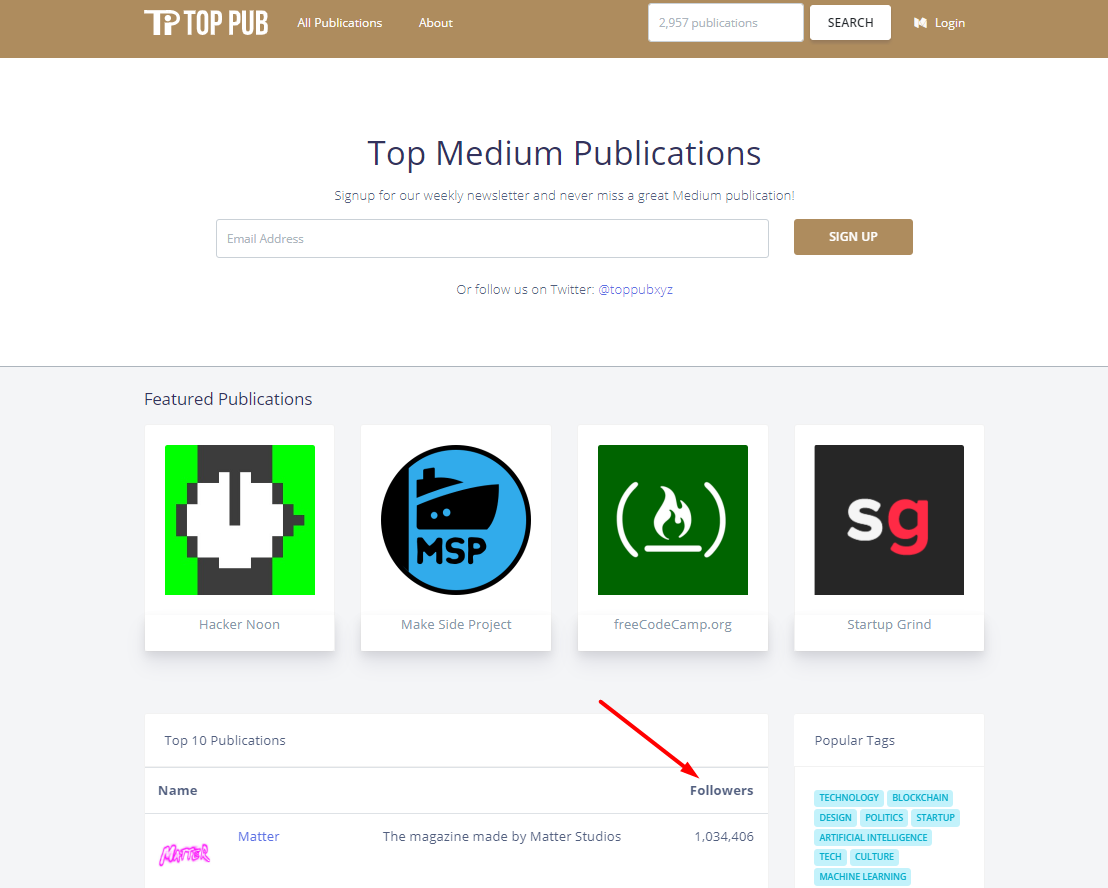Open the Matter publication link

click(259, 836)
